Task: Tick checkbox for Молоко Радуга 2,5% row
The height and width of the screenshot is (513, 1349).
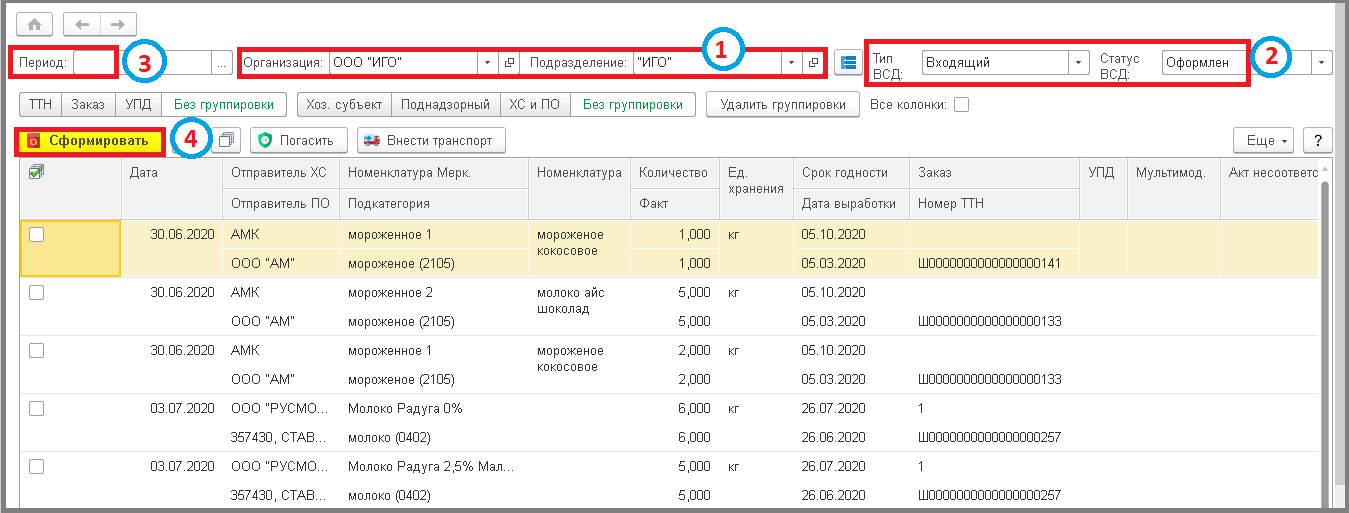Action: pyautogui.click(x=37, y=467)
